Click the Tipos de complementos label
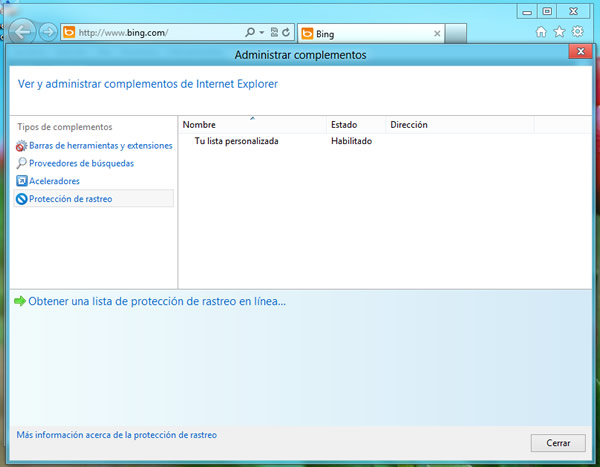This screenshot has height=467, width=600. (x=65, y=127)
